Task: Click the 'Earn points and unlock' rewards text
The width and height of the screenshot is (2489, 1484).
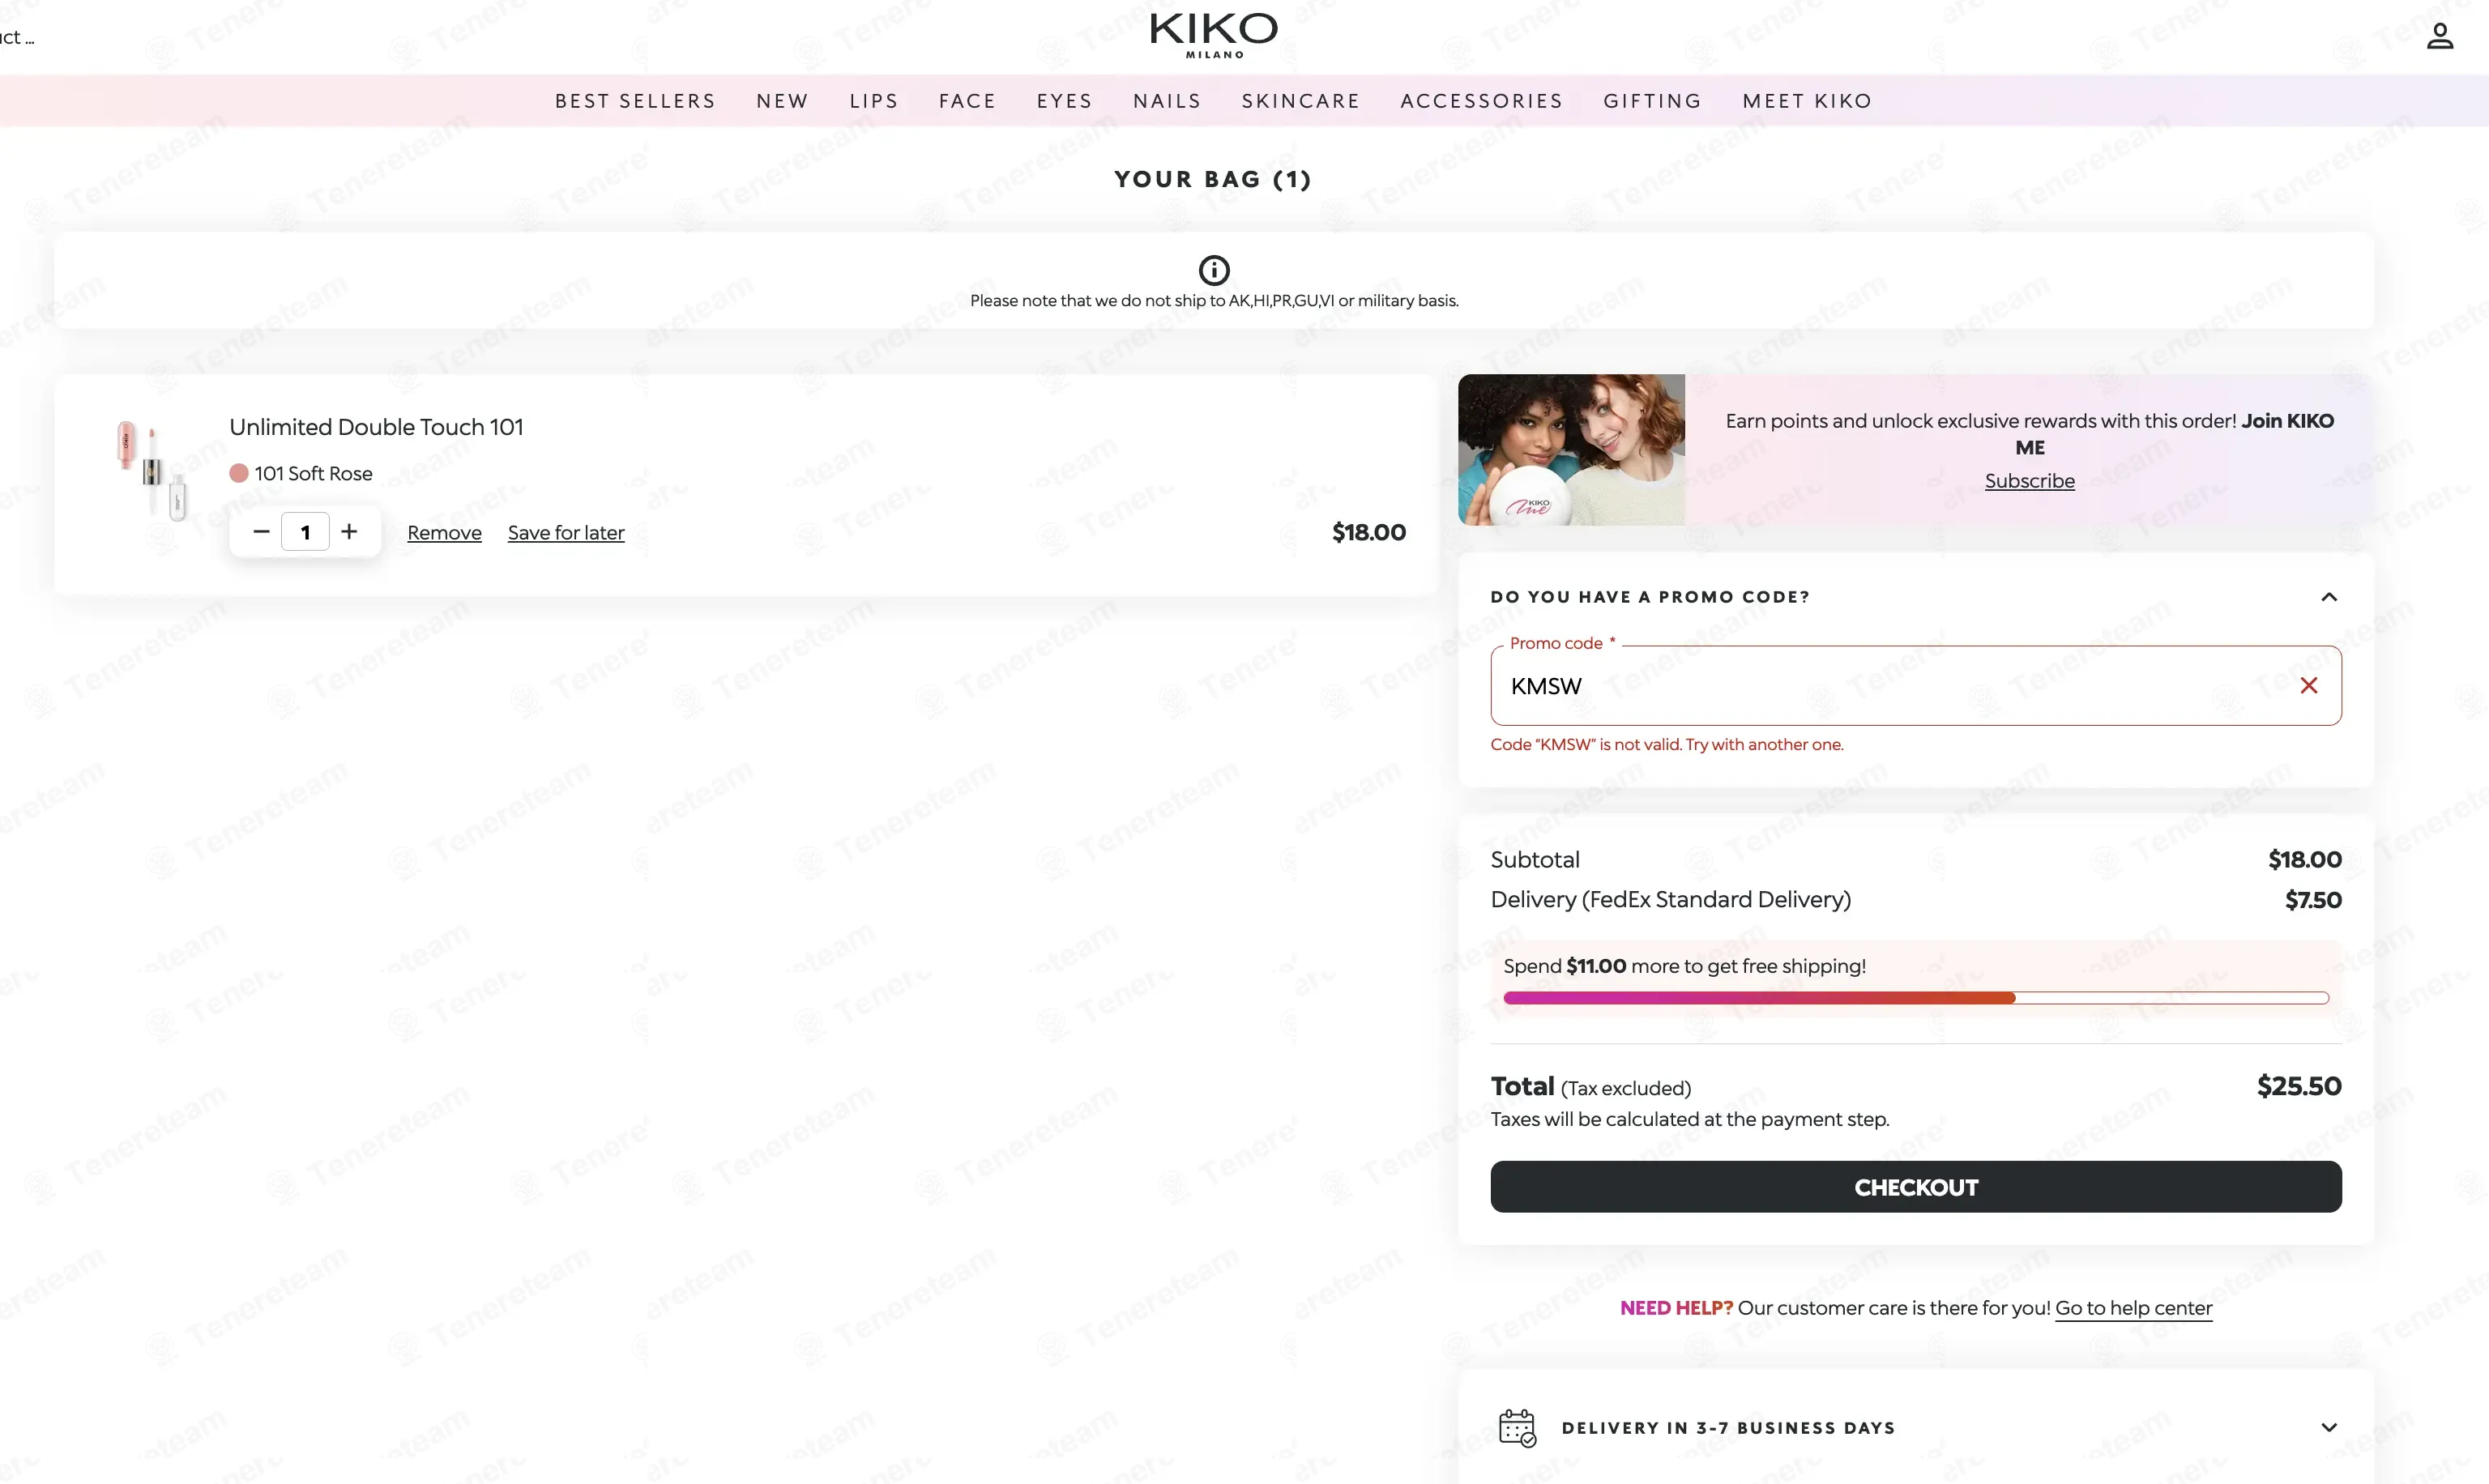Action: (2029, 434)
